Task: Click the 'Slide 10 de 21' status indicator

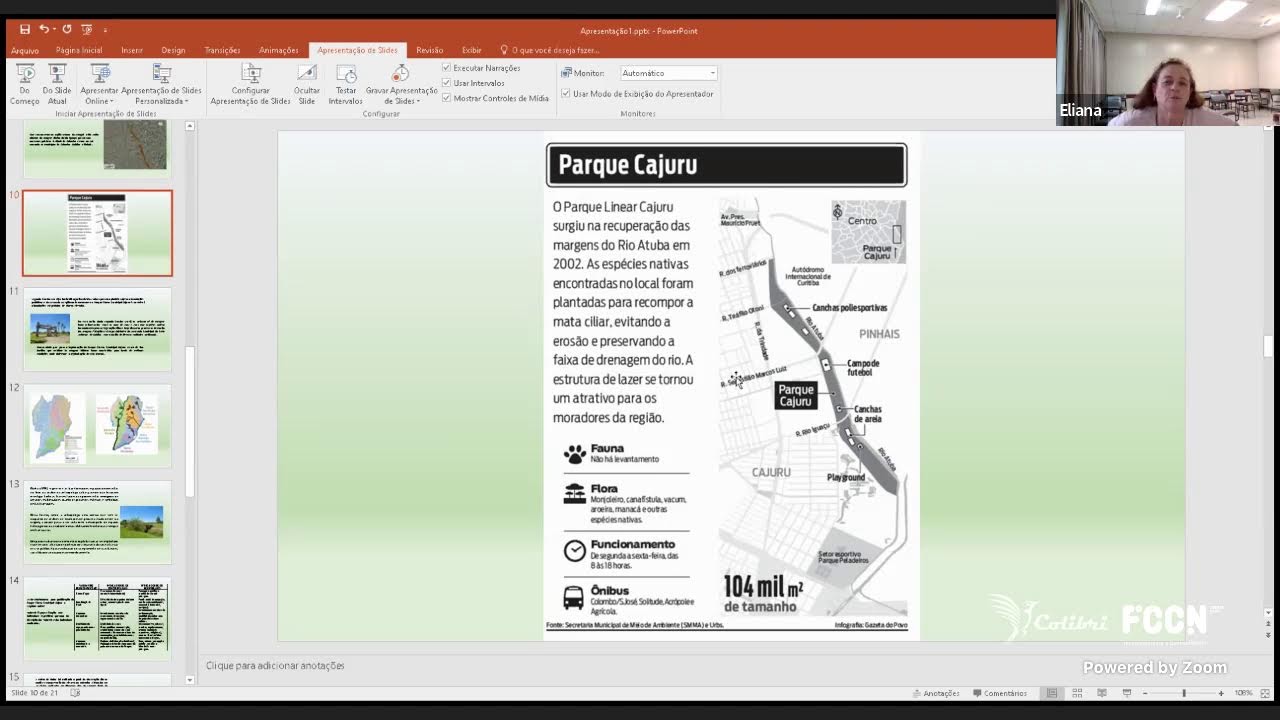Action: point(35,692)
